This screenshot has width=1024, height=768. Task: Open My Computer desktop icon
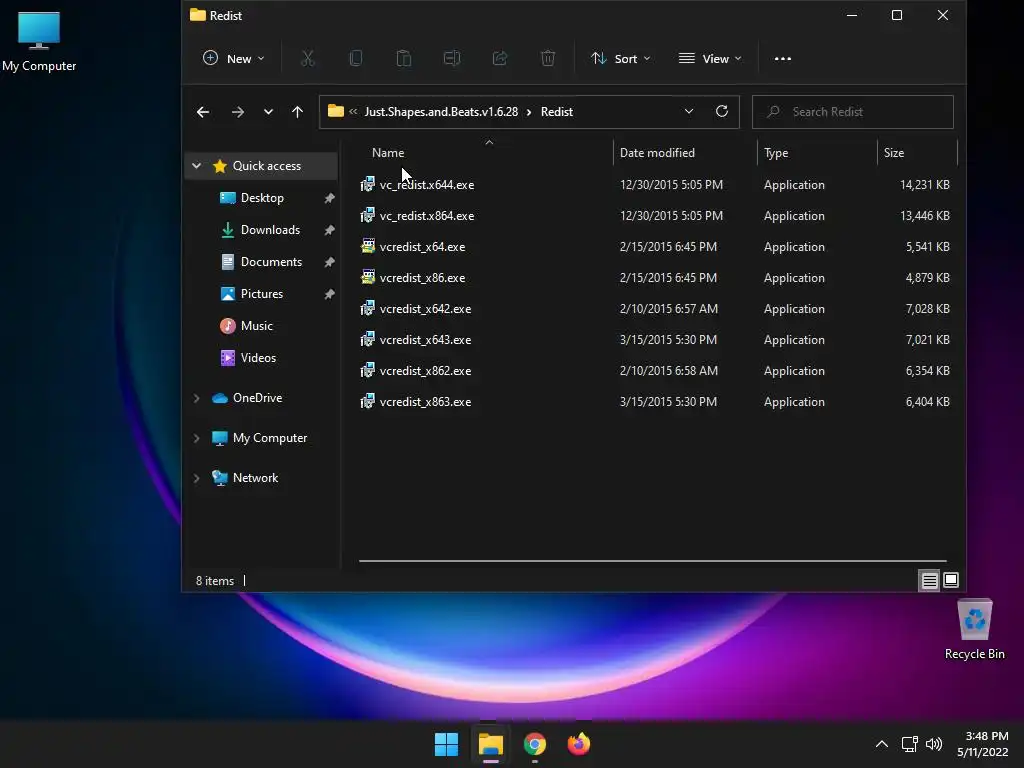tap(39, 41)
